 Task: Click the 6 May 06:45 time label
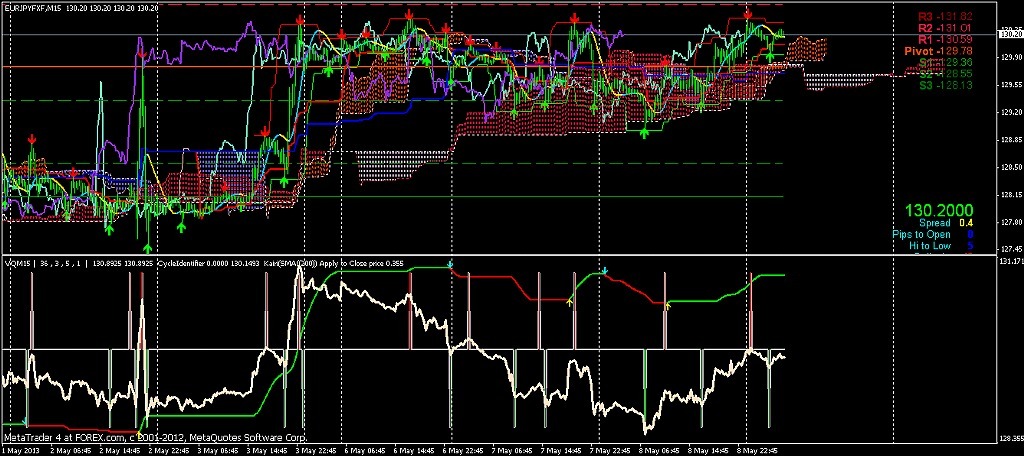pyautogui.click(x=364, y=450)
